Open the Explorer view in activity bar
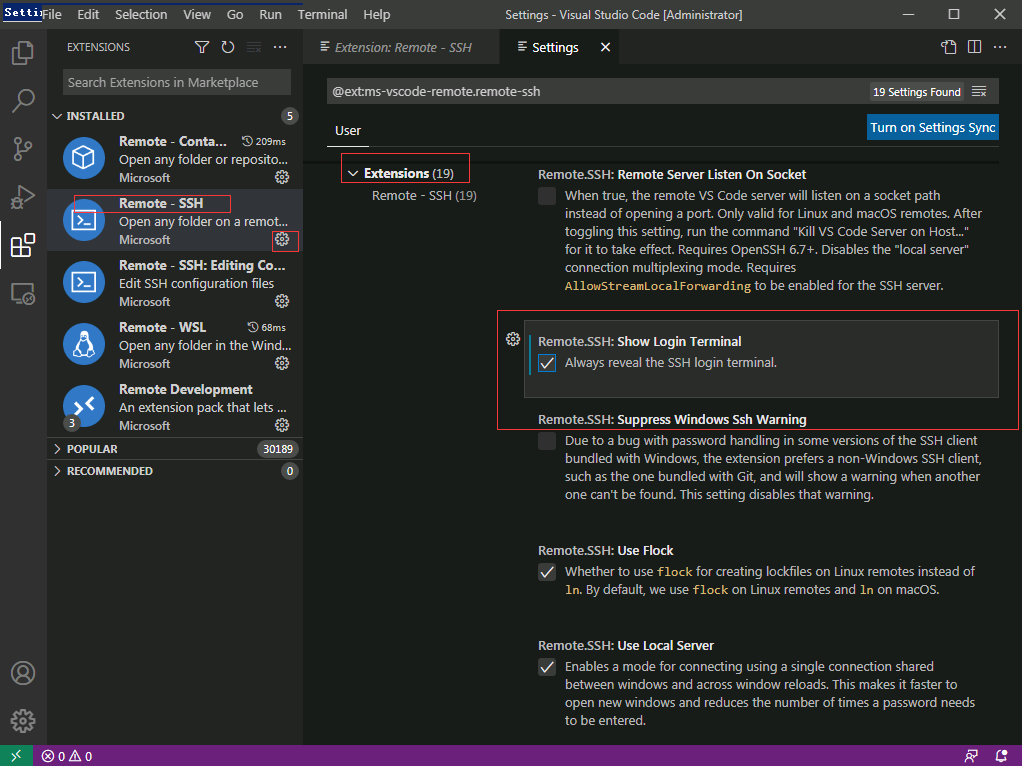 click(23, 53)
